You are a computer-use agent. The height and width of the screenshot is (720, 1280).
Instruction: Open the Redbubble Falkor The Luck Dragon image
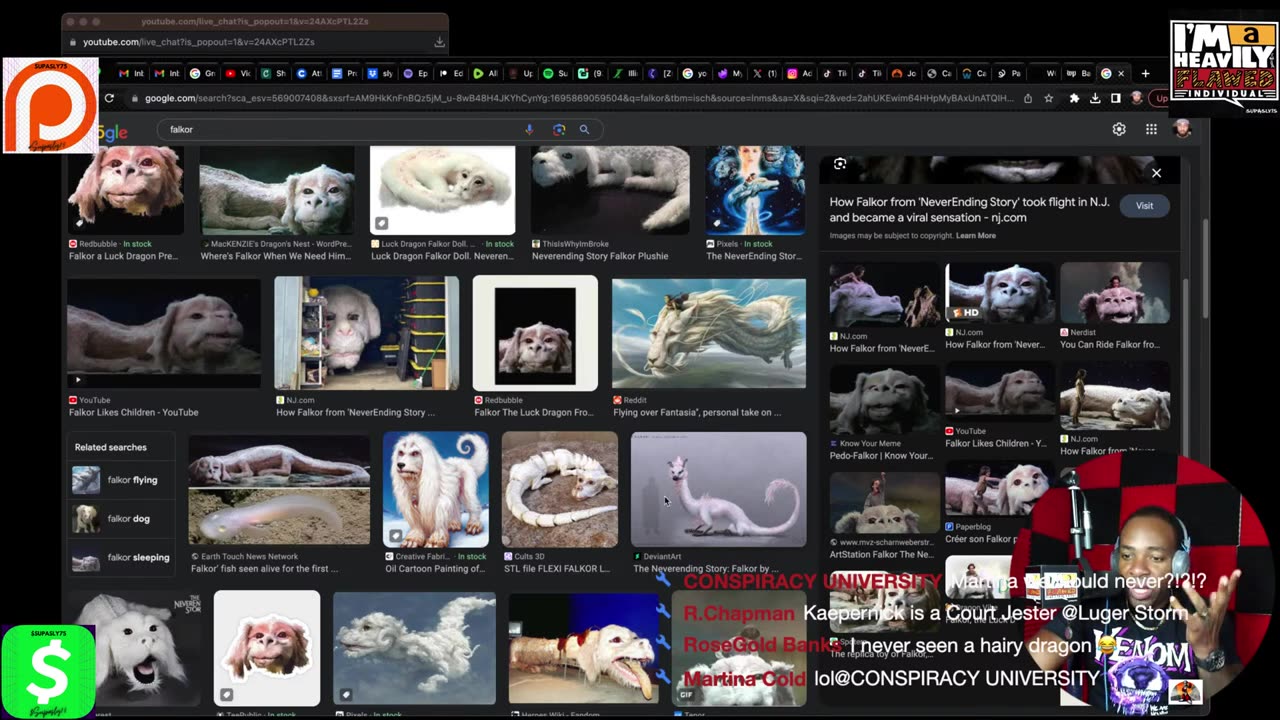click(x=535, y=333)
